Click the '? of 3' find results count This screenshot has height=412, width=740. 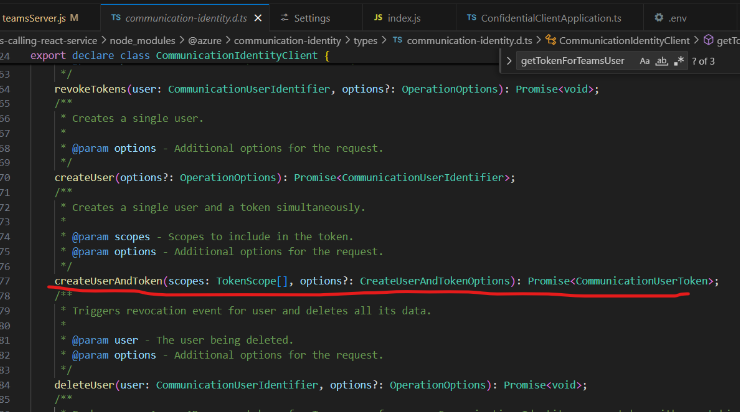[x=703, y=61]
